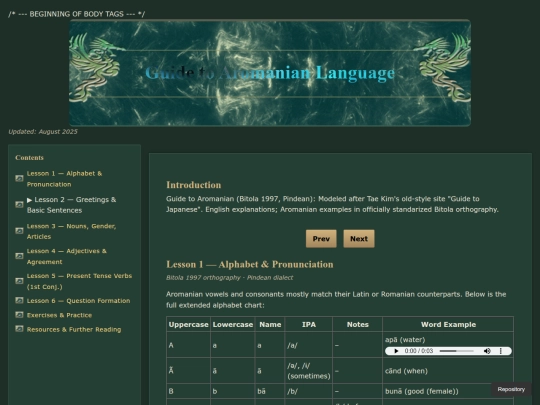
Task: Open Resources & Further Reading link
Action: click(74, 330)
